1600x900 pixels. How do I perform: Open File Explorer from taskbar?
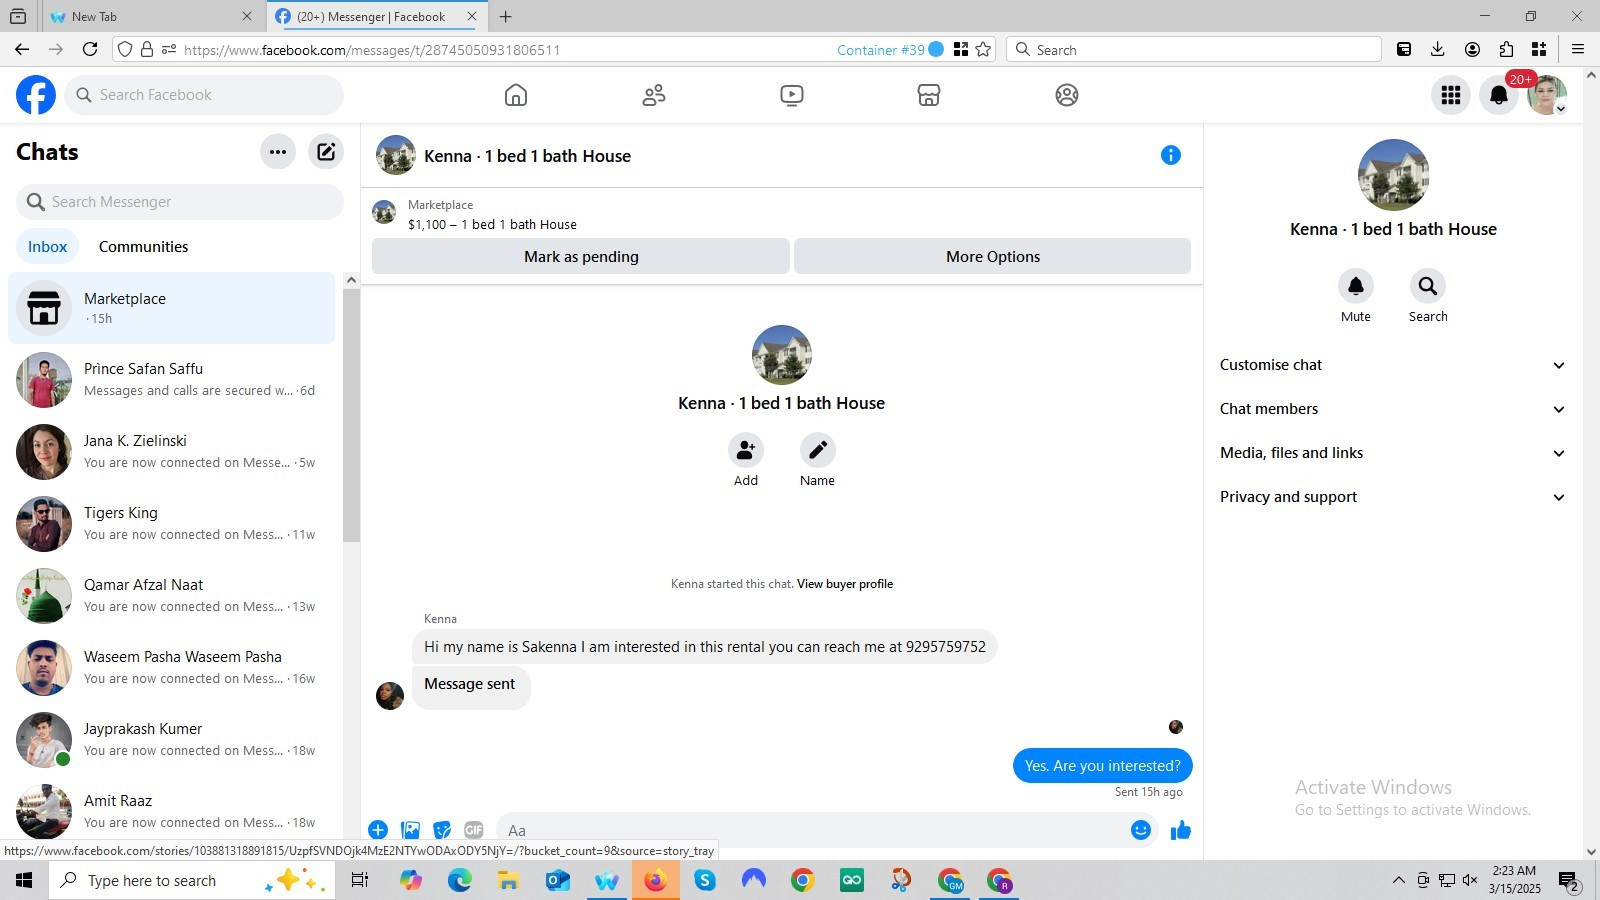(508, 880)
